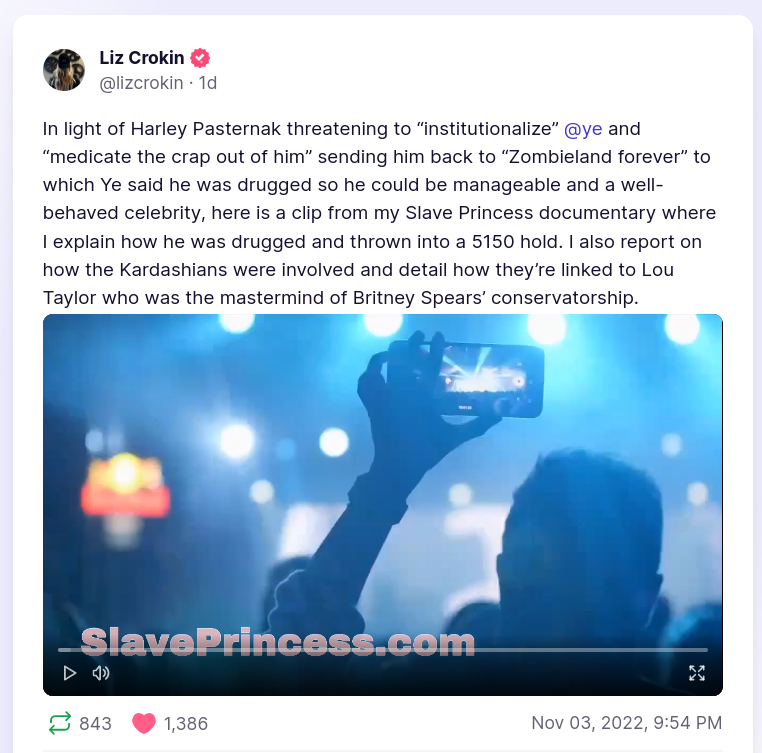
Task: Play the Slave Princess video clip
Action: [70, 673]
